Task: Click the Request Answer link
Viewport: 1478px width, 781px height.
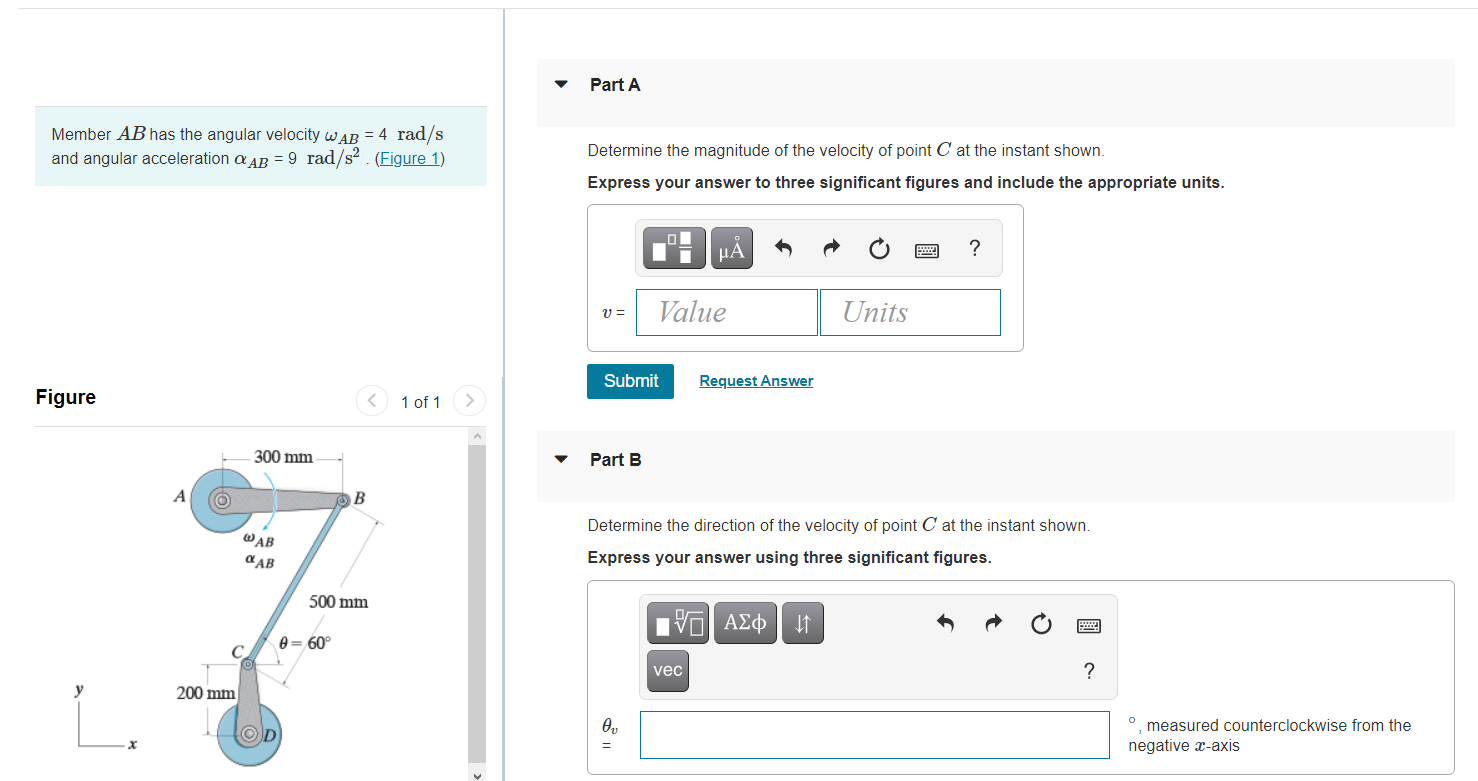Action: (756, 381)
